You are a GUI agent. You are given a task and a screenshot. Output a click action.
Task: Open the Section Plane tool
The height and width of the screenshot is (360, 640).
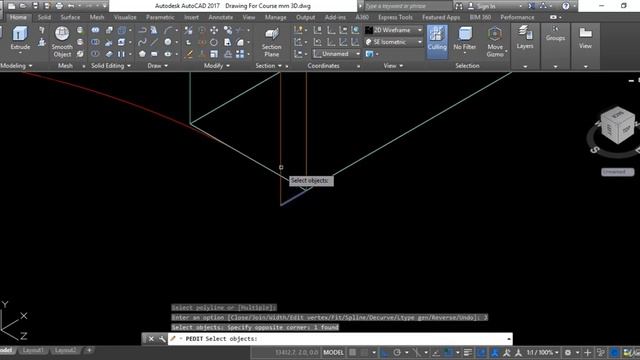pyautogui.click(x=271, y=42)
